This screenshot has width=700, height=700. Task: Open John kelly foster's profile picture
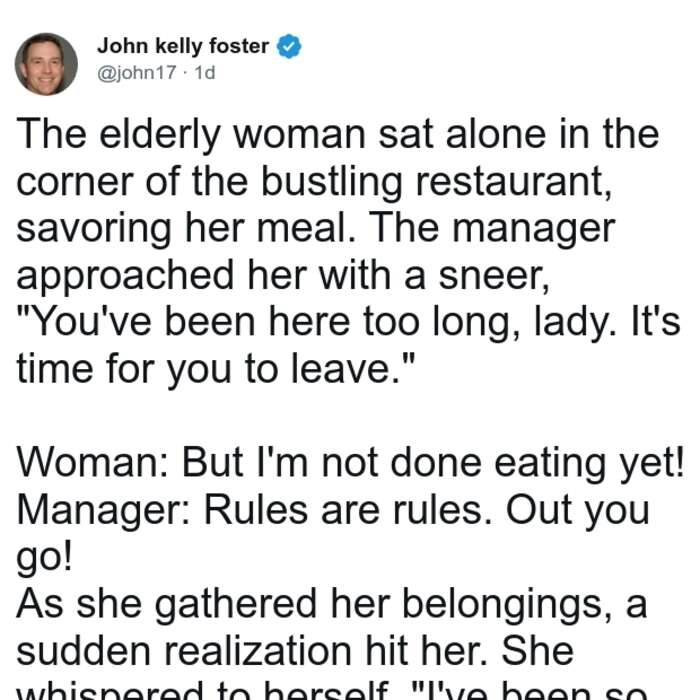(46, 64)
